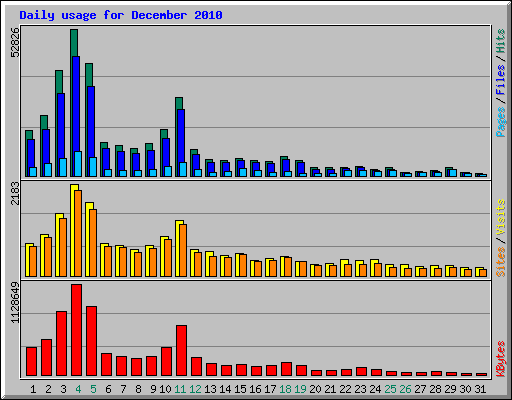Image resolution: width=512 pixels, height=400 pixels.
Task: Click day label 24 on the x-axis
Action: (375, 389)
